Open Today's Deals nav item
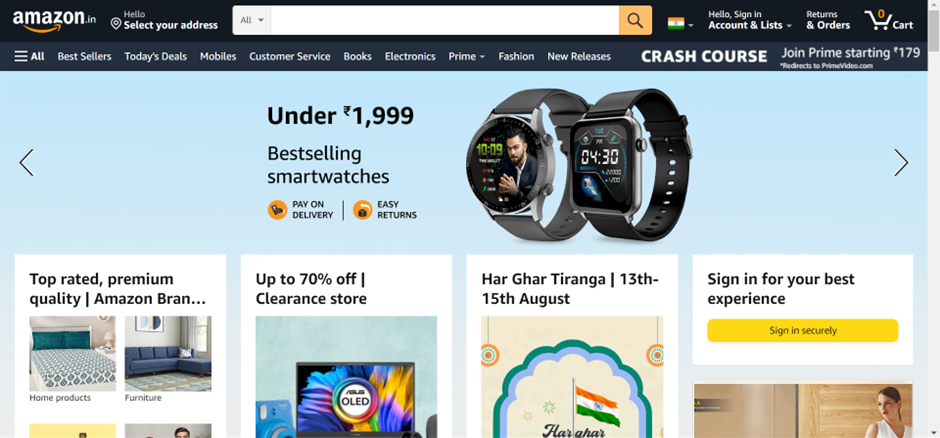940x438 pixels. pos(155,56)
